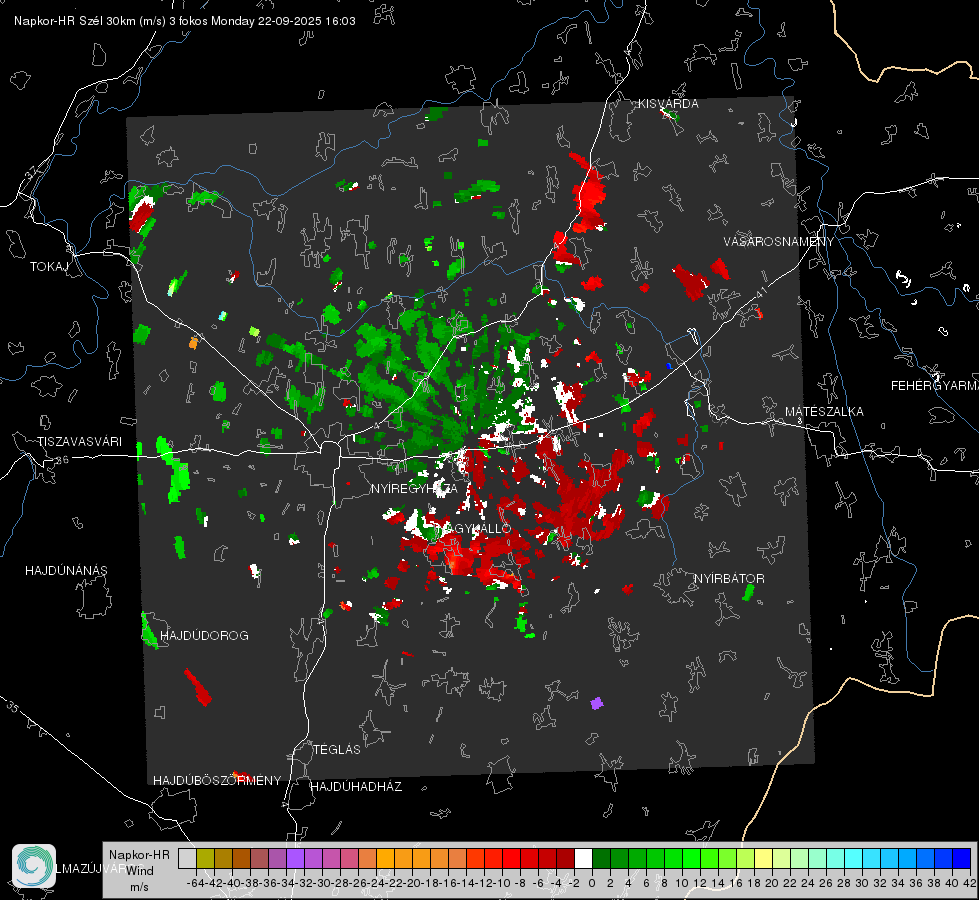This screenshot has height=900, width=979.
Task: Select the dark blue last legend swatch
Action: (x=962, y=858)
